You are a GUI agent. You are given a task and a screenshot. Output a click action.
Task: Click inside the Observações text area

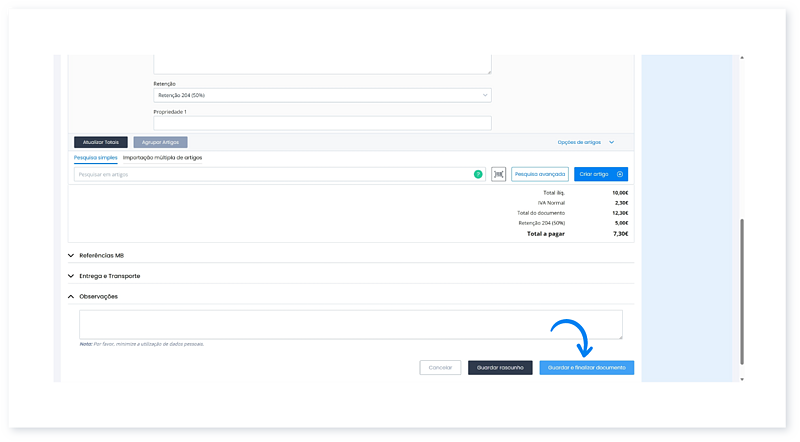coord(350,324)
